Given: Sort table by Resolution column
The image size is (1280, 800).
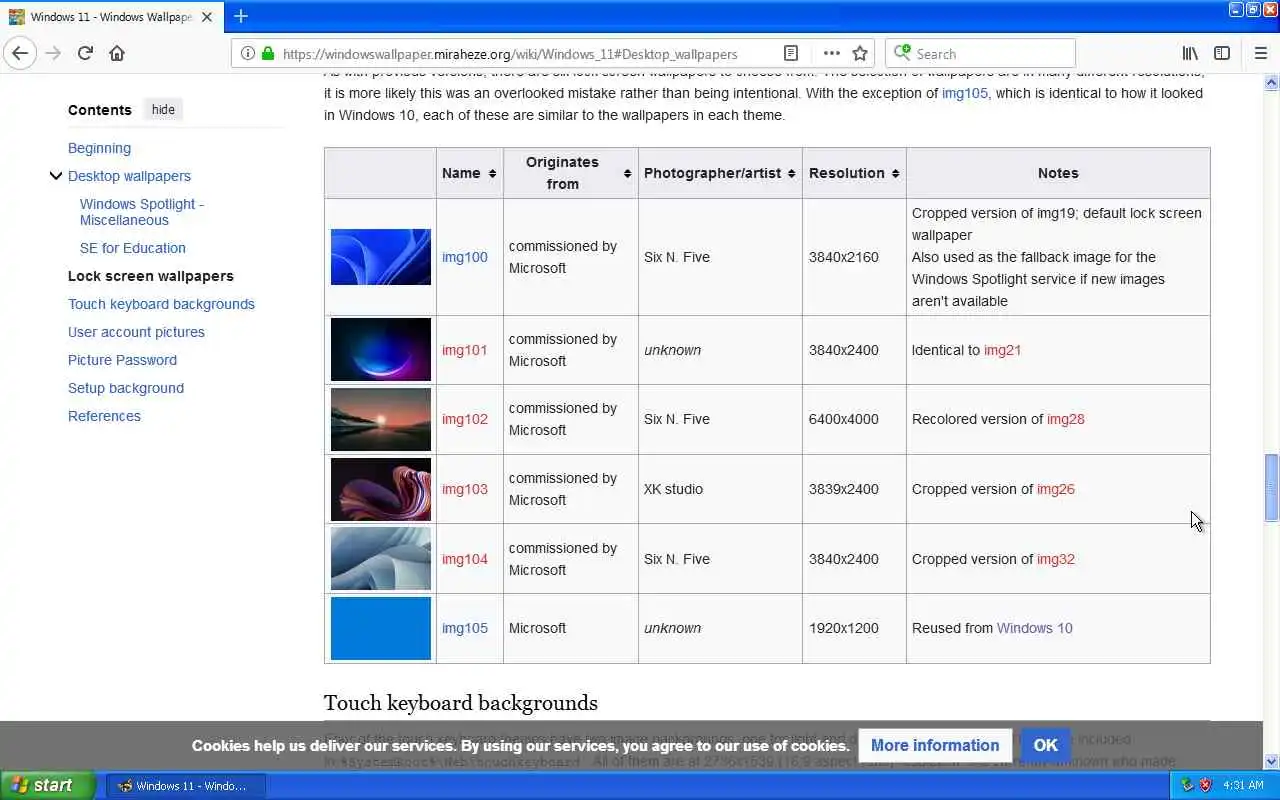Looking at the screenshot, I should click(x=854, y=173).
